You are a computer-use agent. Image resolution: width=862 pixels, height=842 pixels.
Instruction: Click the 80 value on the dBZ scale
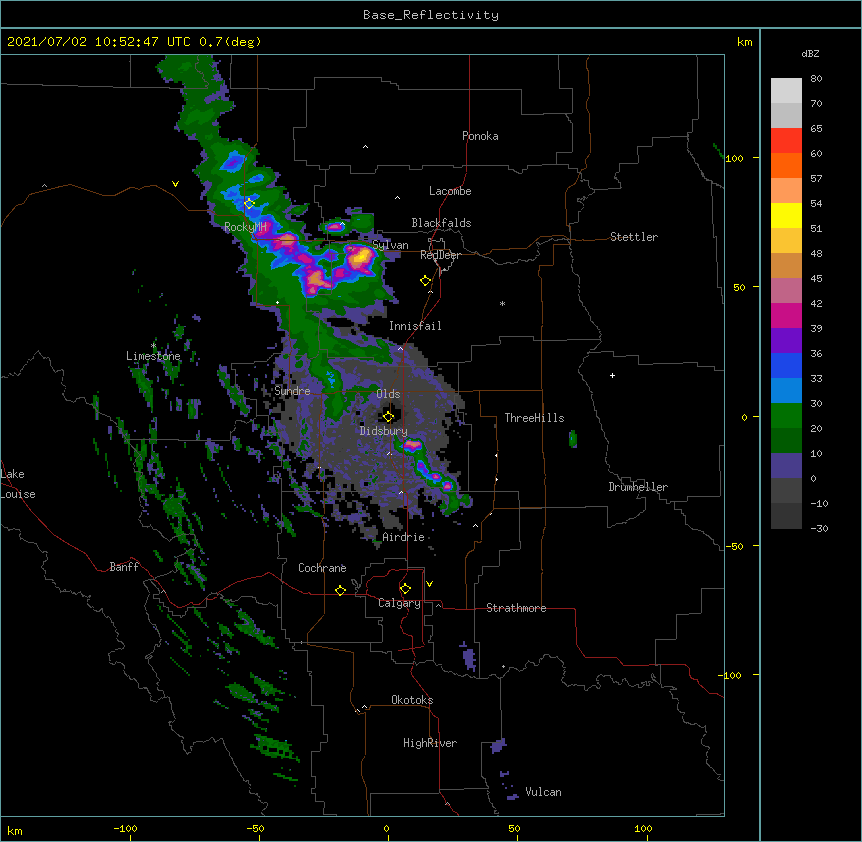point(816,79)
